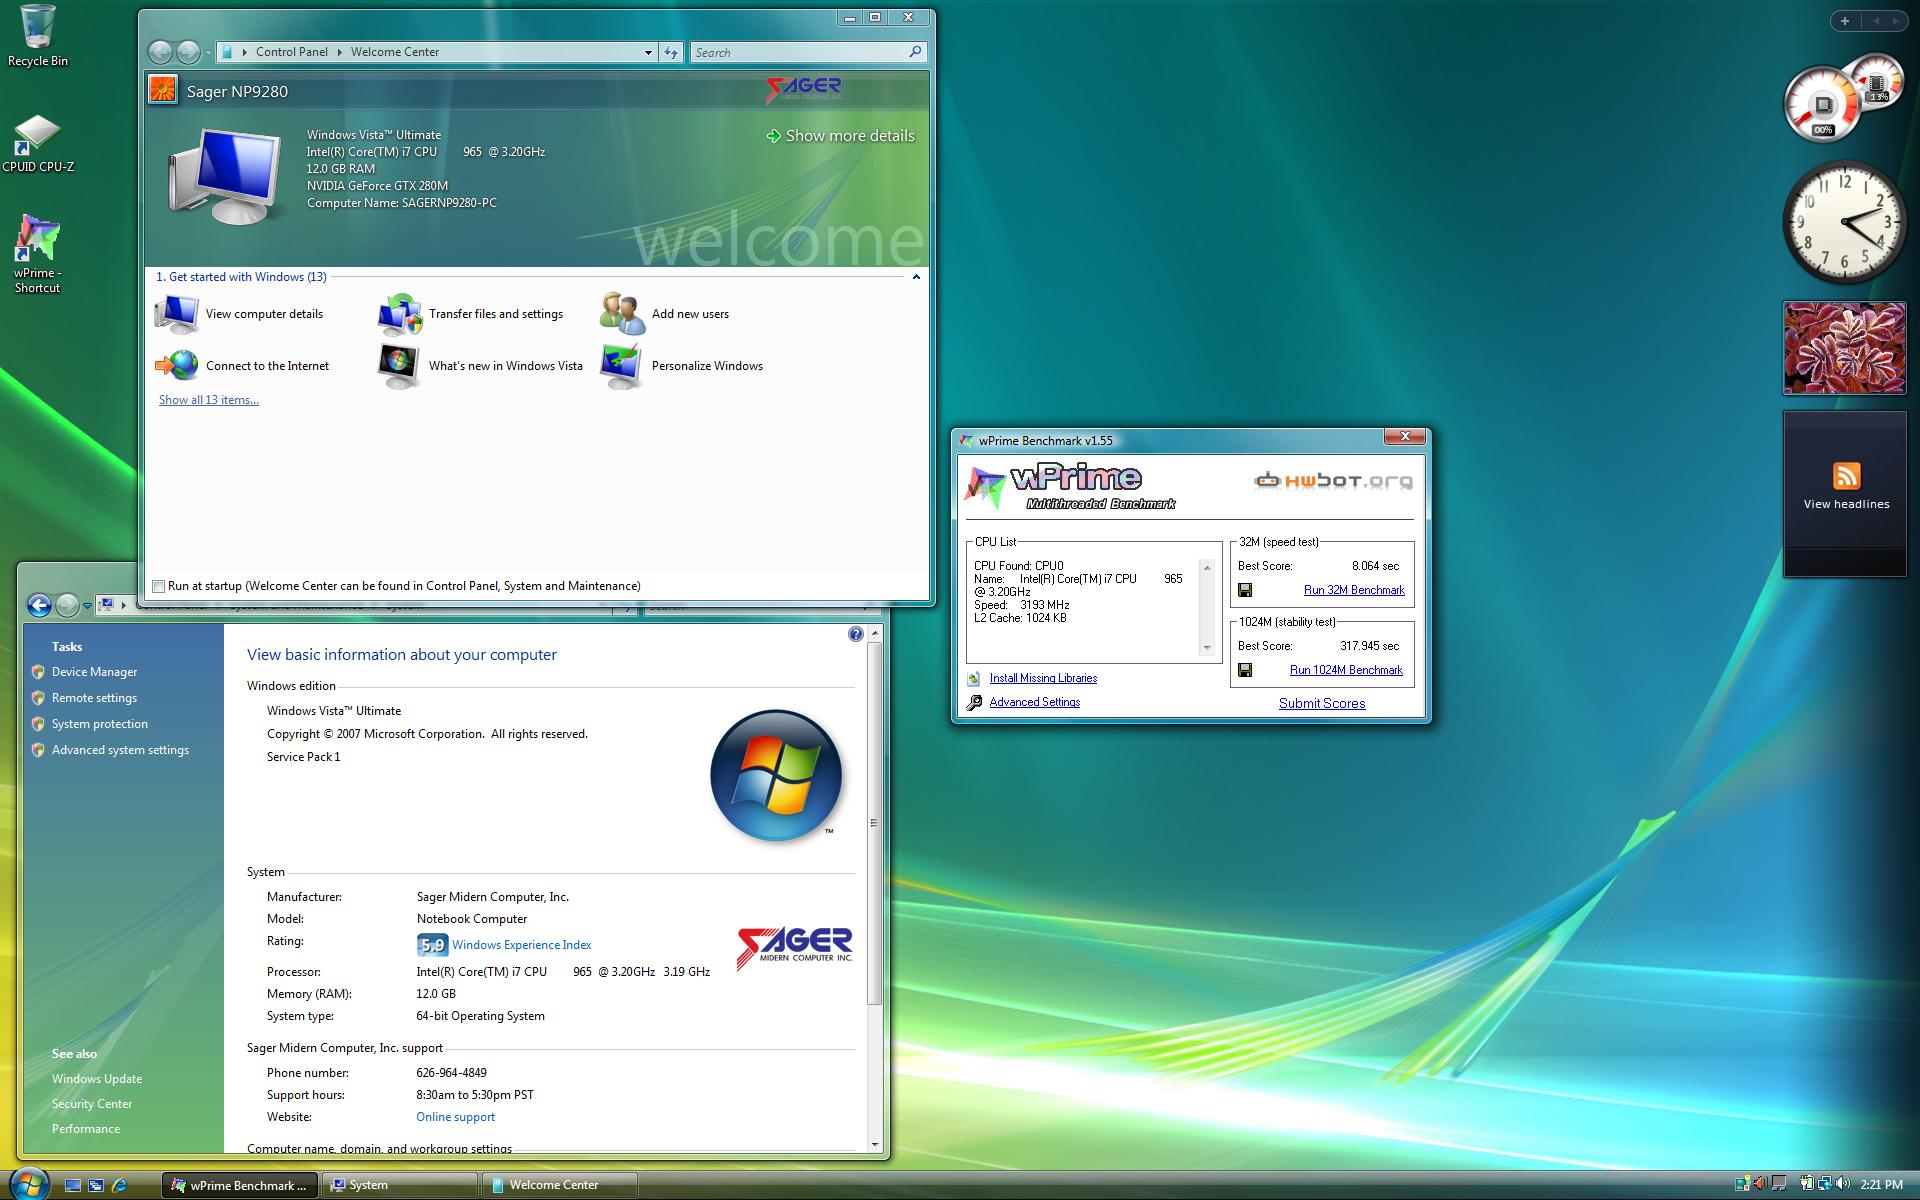Click scroll down arrow in wPrime CPU List
Image resolution: width=1920 pixels, height=1200 pixels.
(1207, 648)
